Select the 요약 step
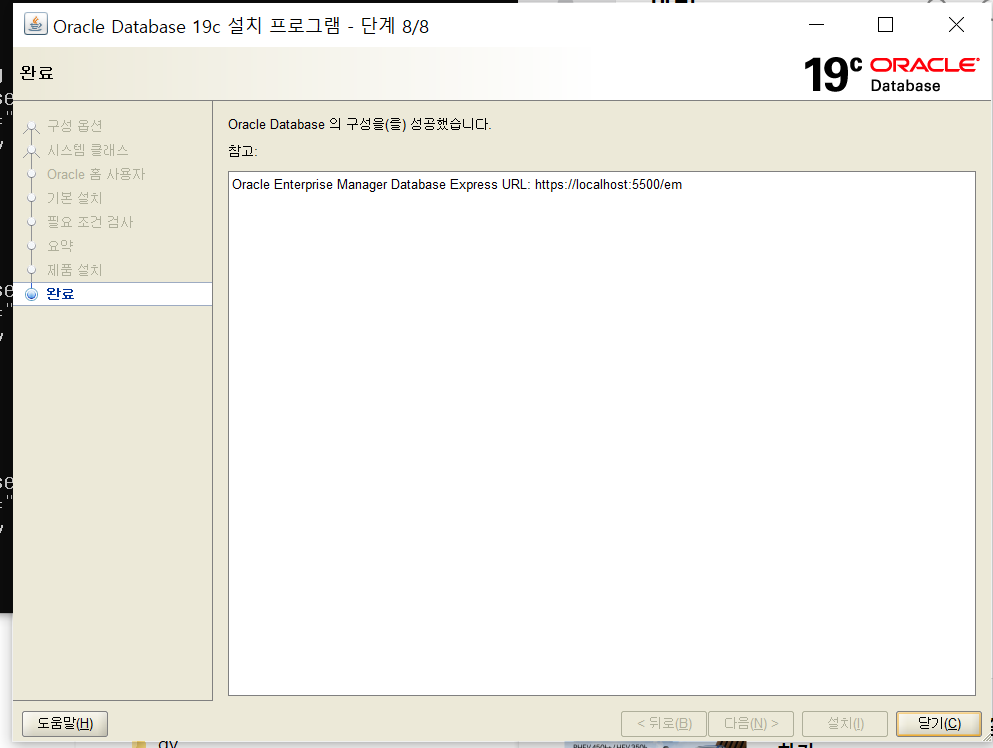 (60, 246)
